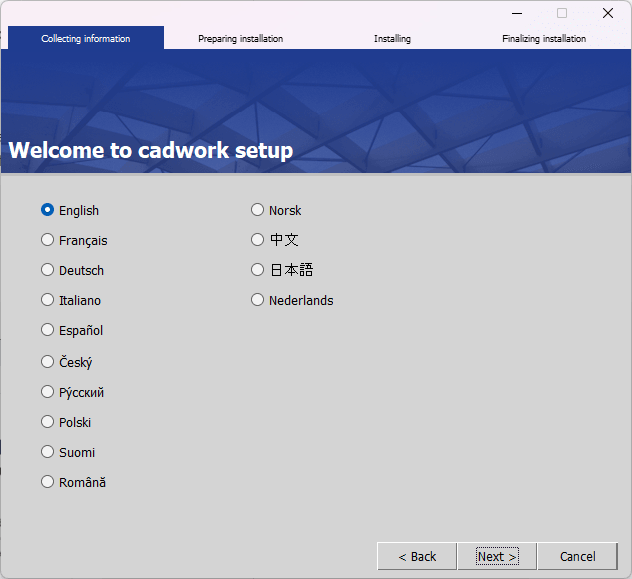Cancel the cadwork setup
The width and height of the screenshot is (632, 579).
tap(578, 556)
